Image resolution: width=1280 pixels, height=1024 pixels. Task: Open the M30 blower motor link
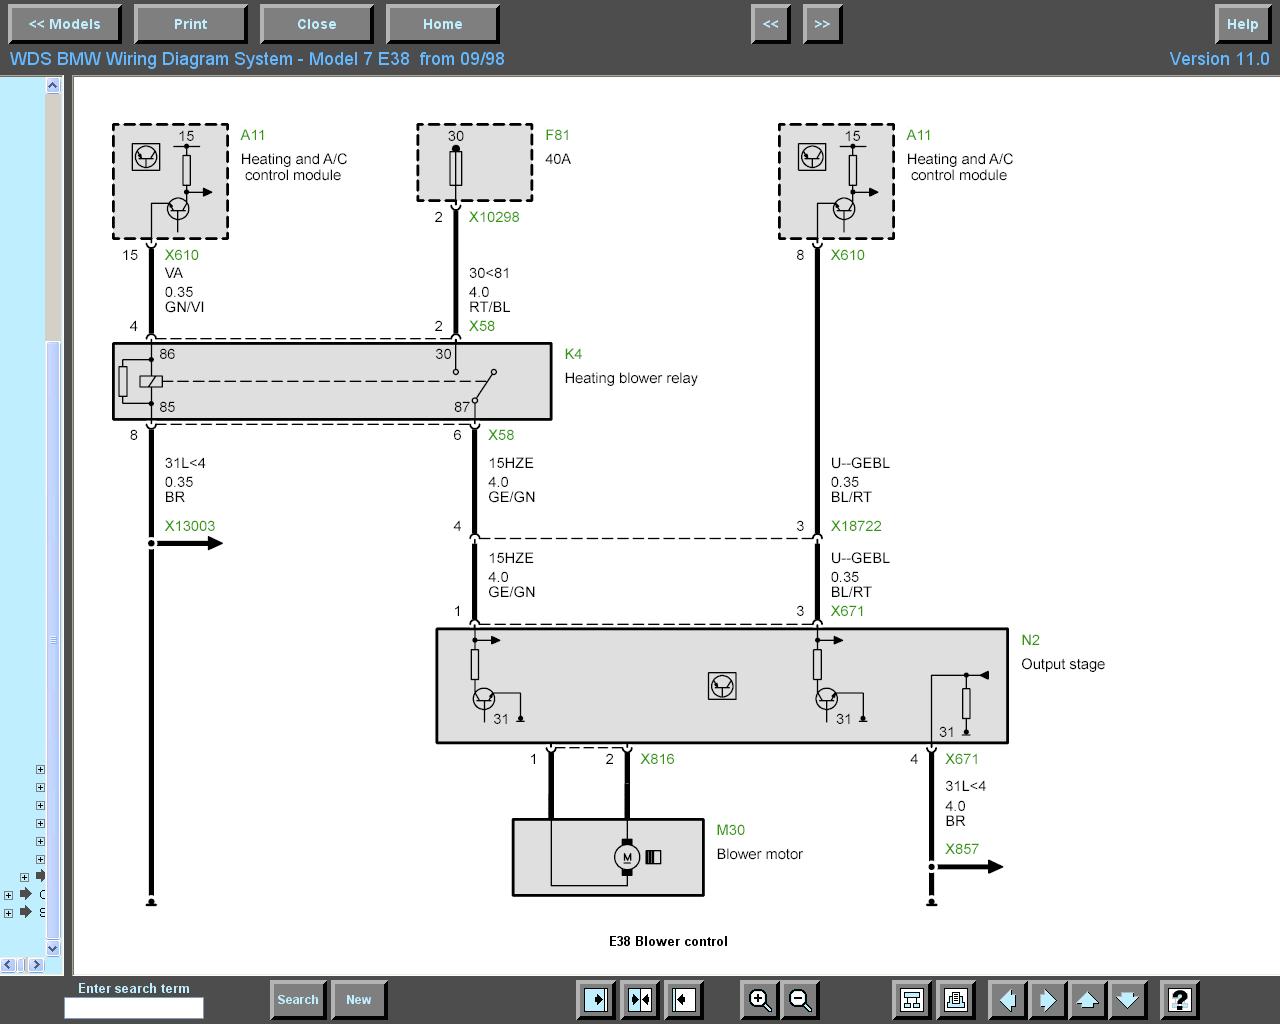pyautogui.click(x=730, y=830)
